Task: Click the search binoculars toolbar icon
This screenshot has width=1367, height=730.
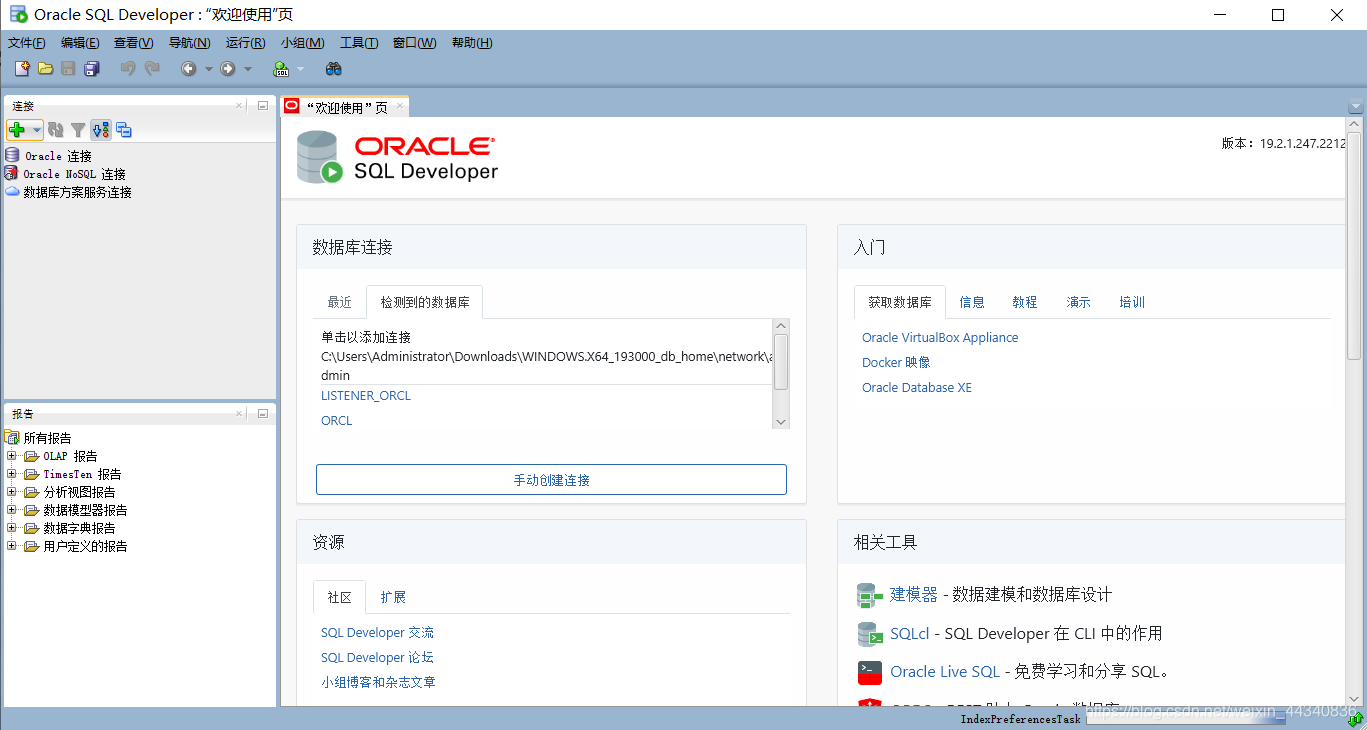Action: (333, 70)
